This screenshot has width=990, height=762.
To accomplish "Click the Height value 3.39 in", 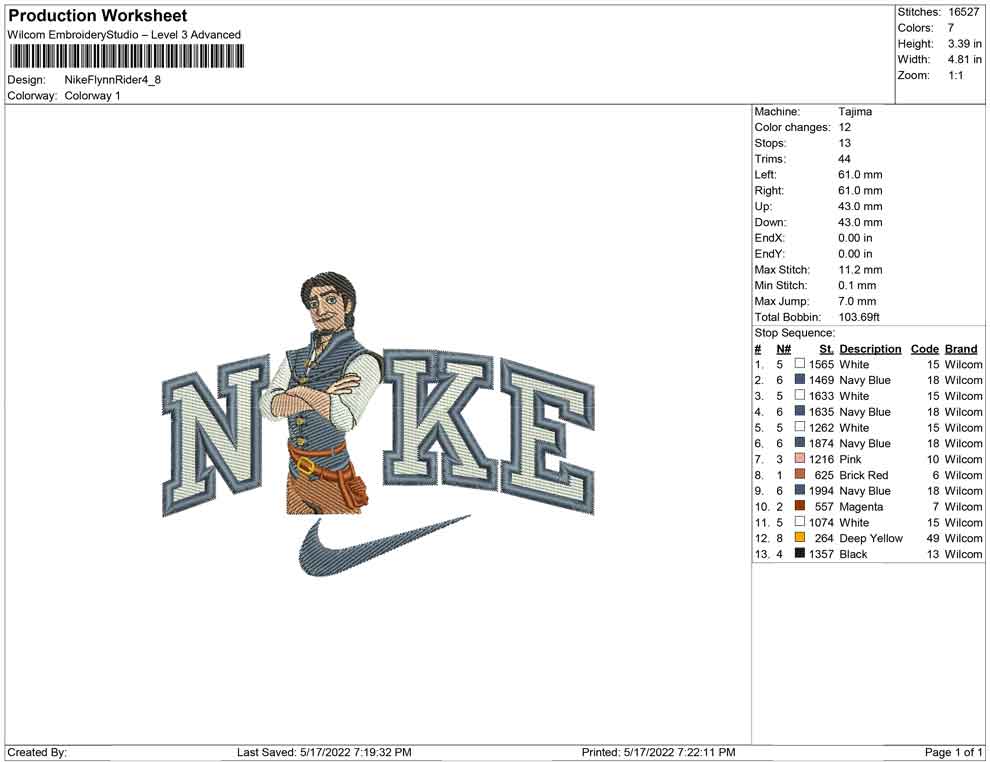I will point(964,44).
